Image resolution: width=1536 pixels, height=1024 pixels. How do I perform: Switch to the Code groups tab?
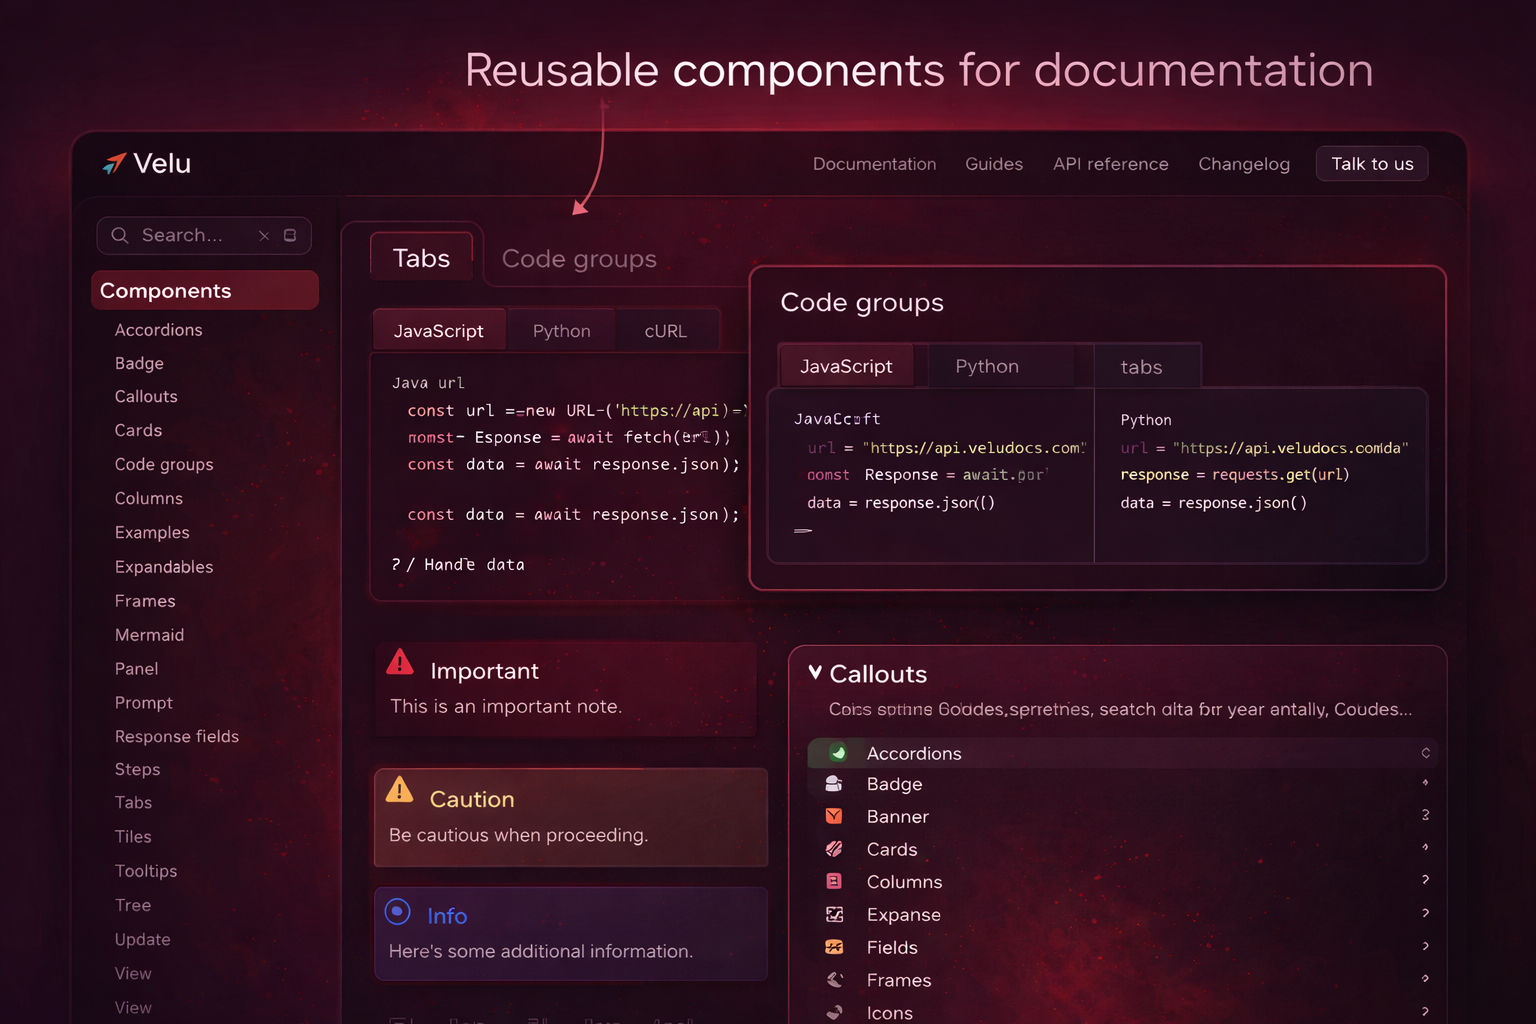[x=578, y=258]
